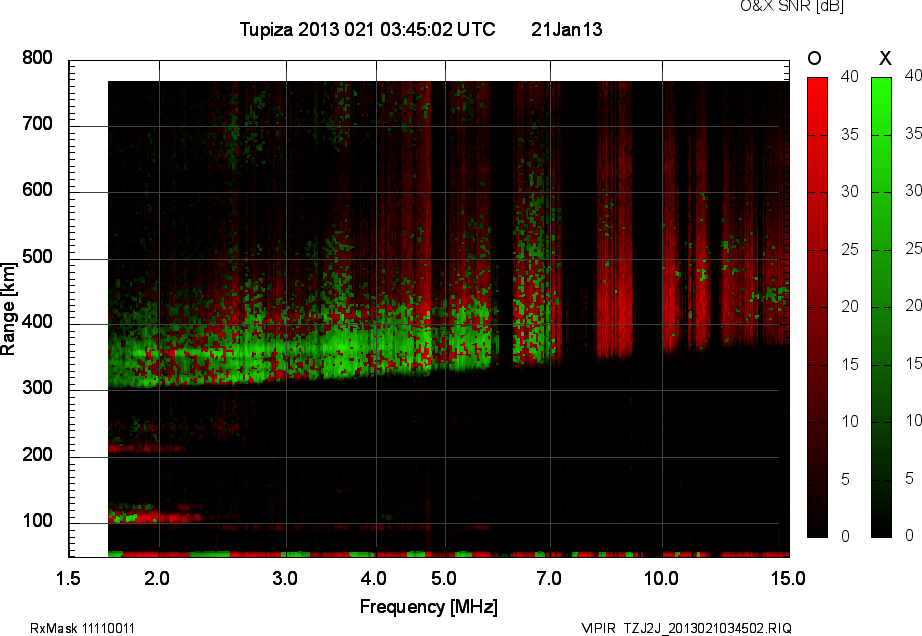This screenshot has height=636, width=922.
Task: Click the plot title 'Tupiza 2013 021 03:45:02 UTC'
Action: (x=368, y=29)
